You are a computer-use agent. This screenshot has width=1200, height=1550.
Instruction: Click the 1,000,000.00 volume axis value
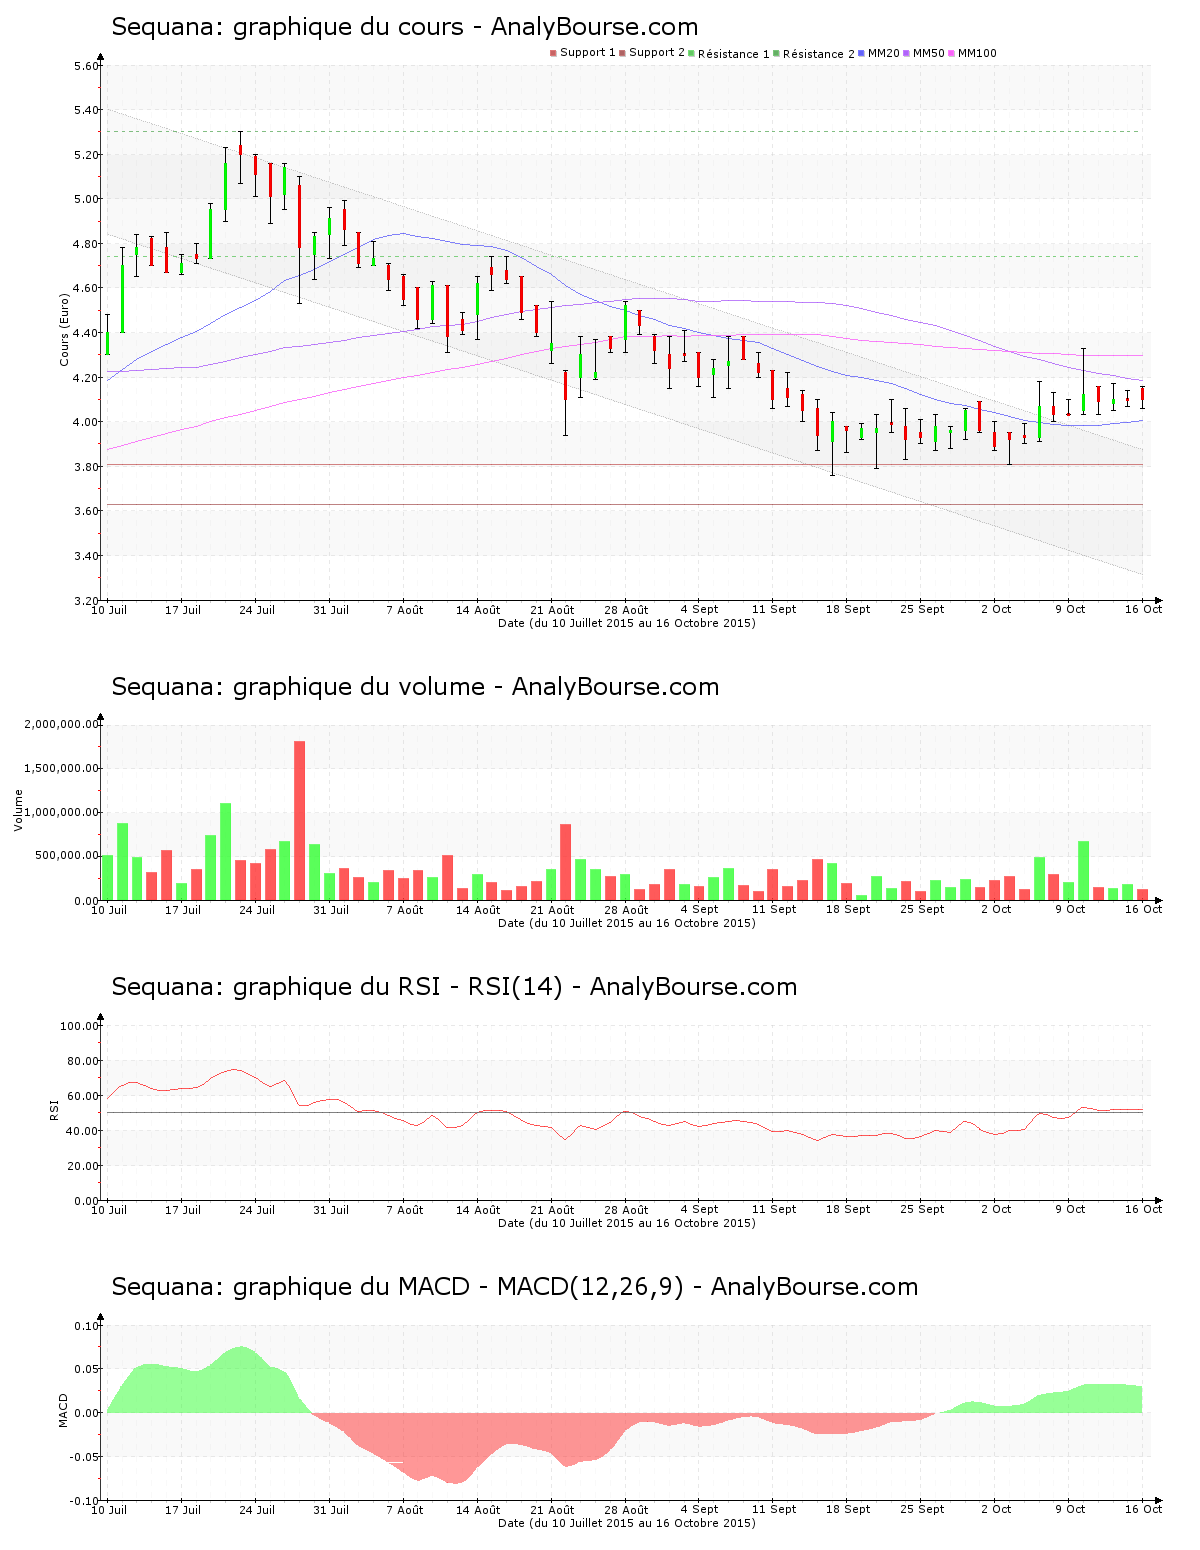[x=62, y=813]
